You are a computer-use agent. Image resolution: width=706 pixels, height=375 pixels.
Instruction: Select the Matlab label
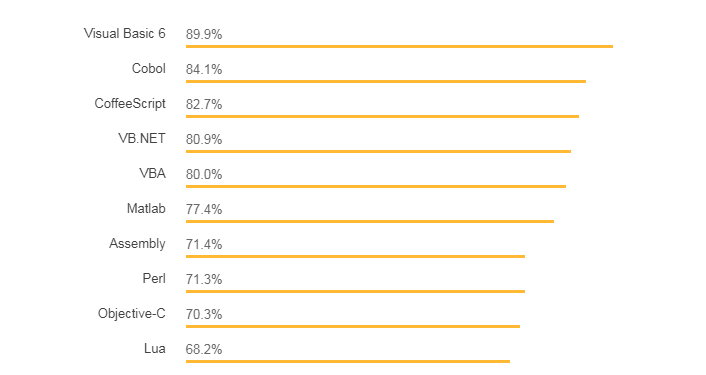point(146,208)
